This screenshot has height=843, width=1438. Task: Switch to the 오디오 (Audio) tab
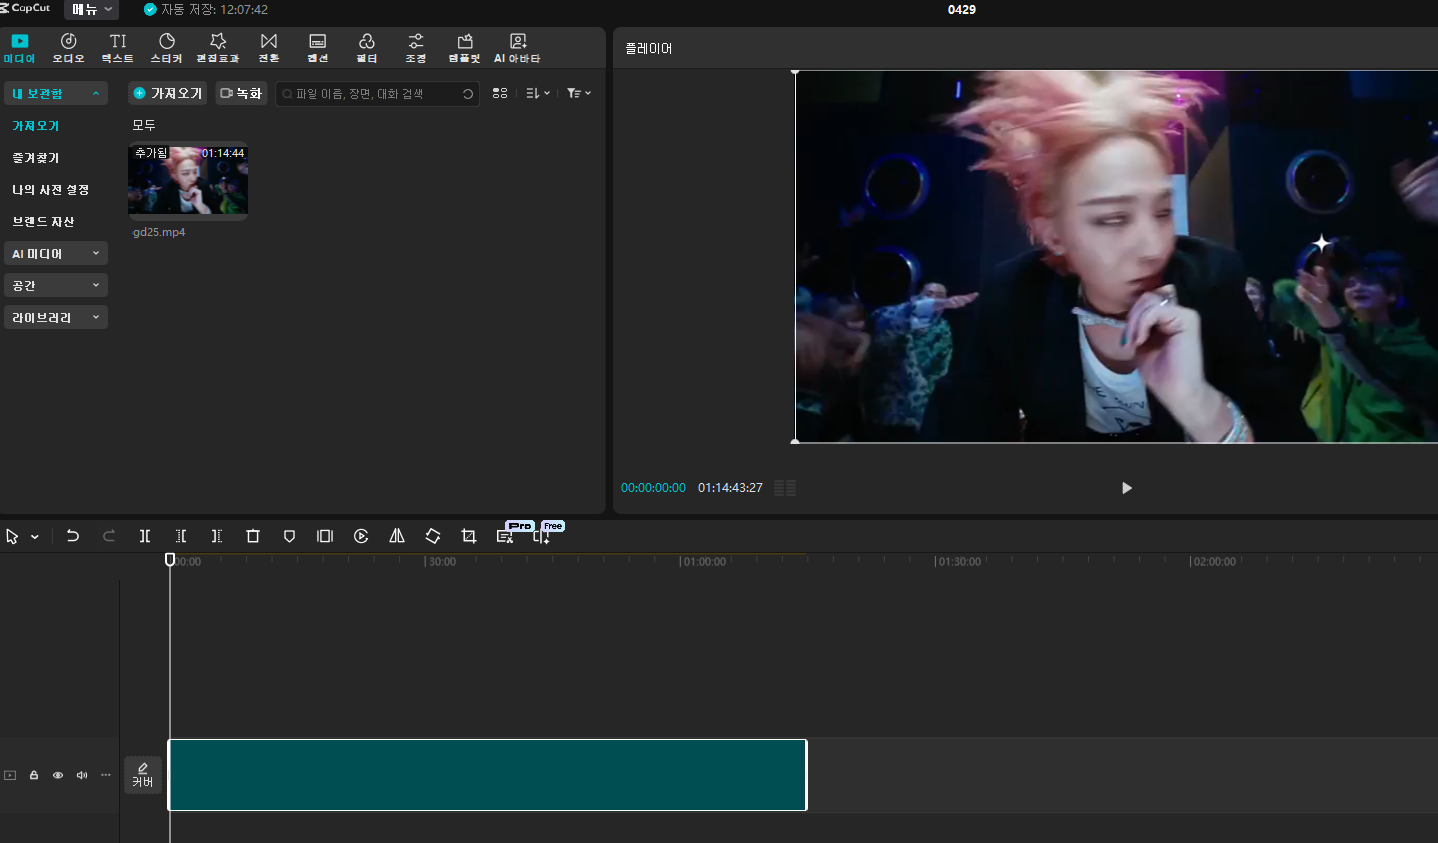pyautogui.click(x=68, y=47)
